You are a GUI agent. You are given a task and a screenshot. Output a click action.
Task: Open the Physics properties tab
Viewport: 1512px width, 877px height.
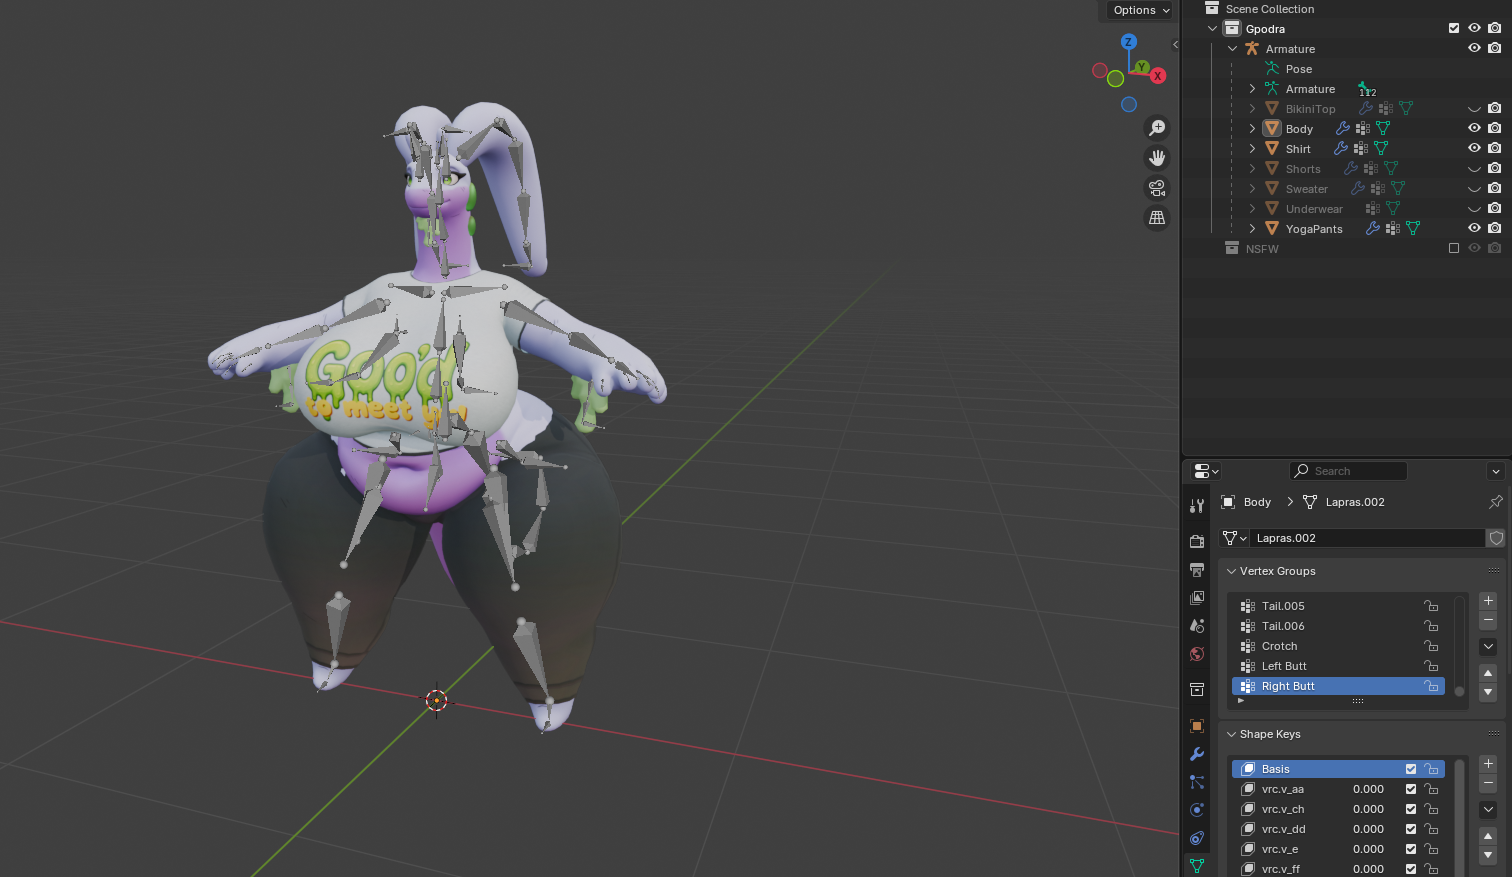1197,810
